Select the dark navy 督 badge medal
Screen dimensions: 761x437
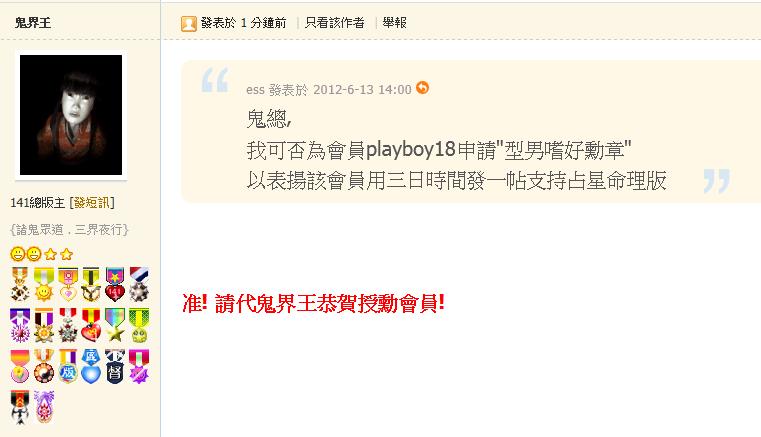(x=115, y=366)
